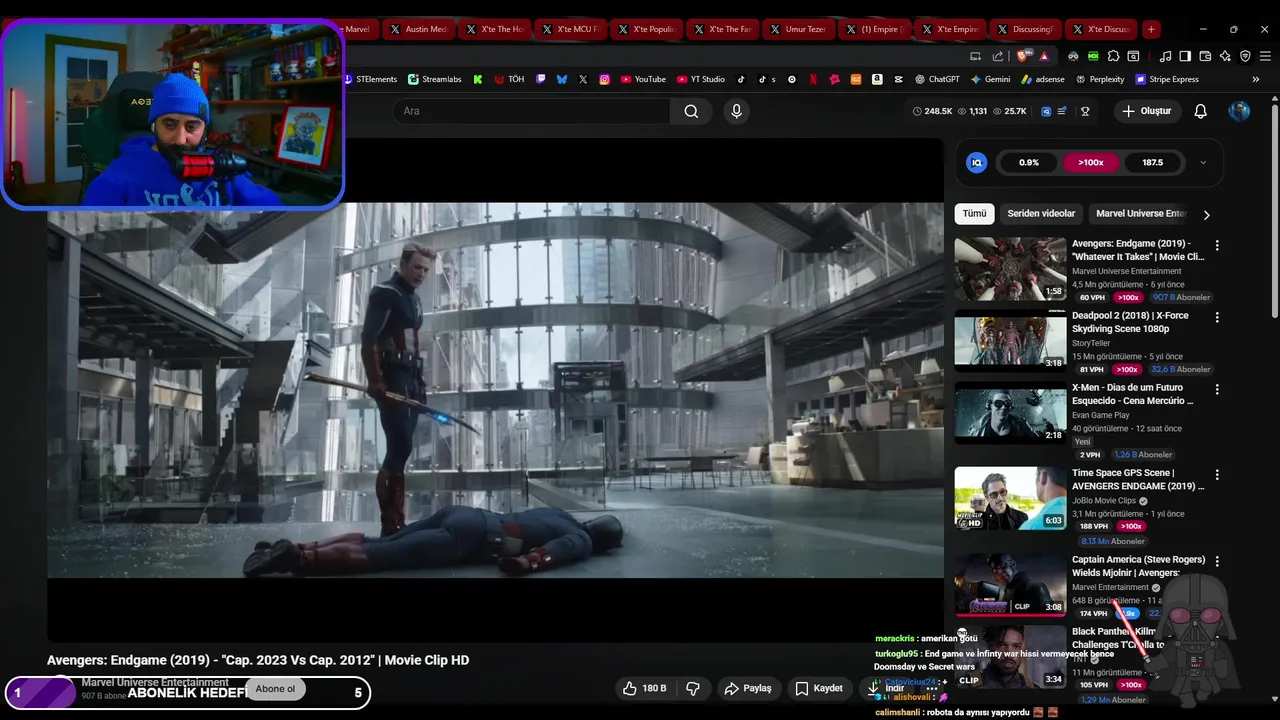The width and height of the screenshot is (1280, 720).
Task: Show hidden bookmarks with double chevron
Action: [x=1256, y=79]
